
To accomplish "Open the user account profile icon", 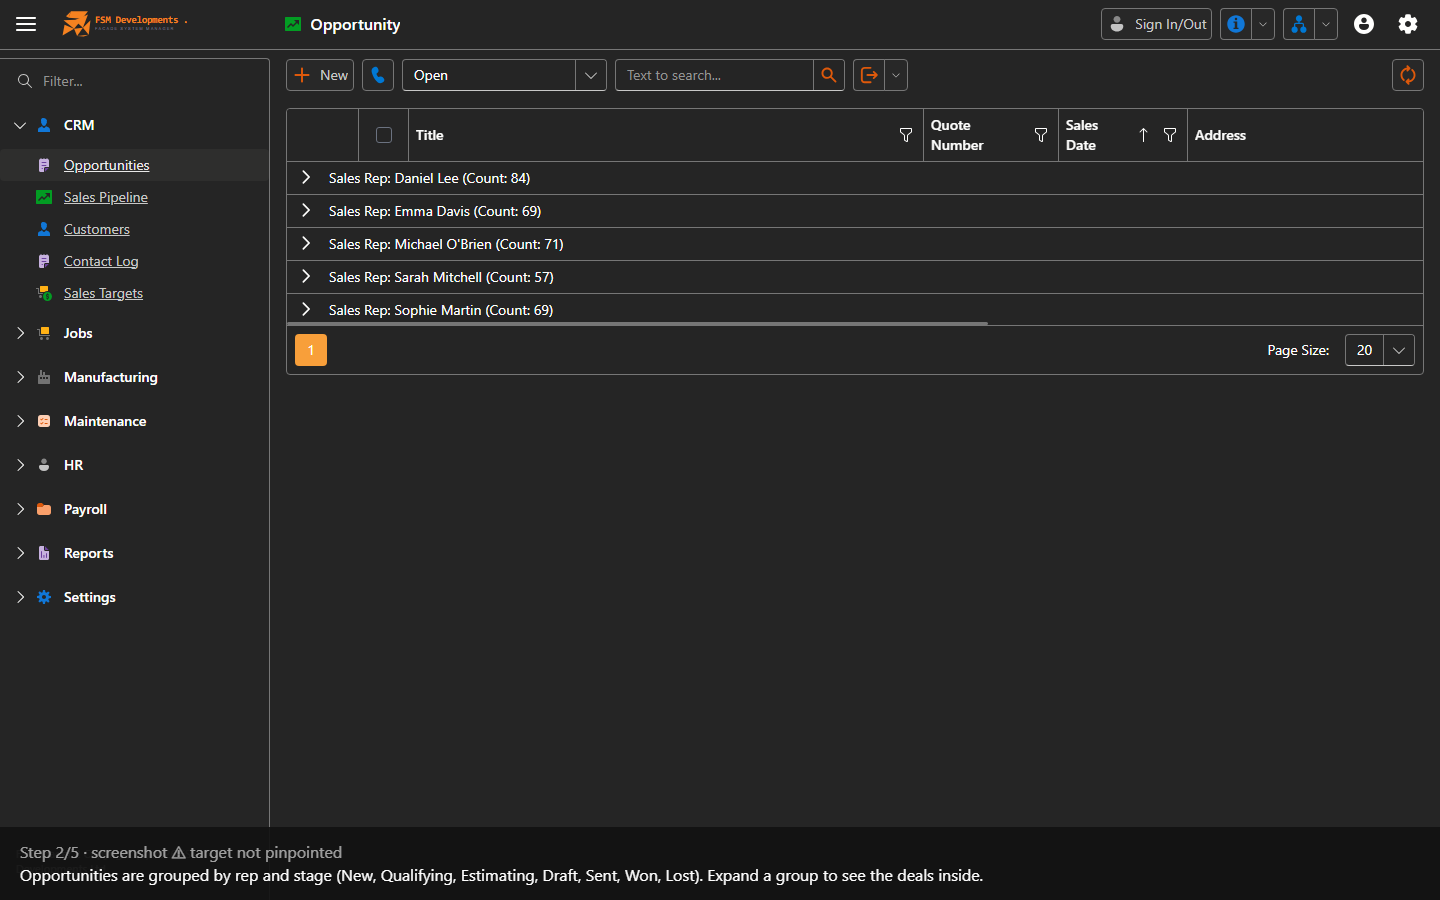I will pos(1364,24).
